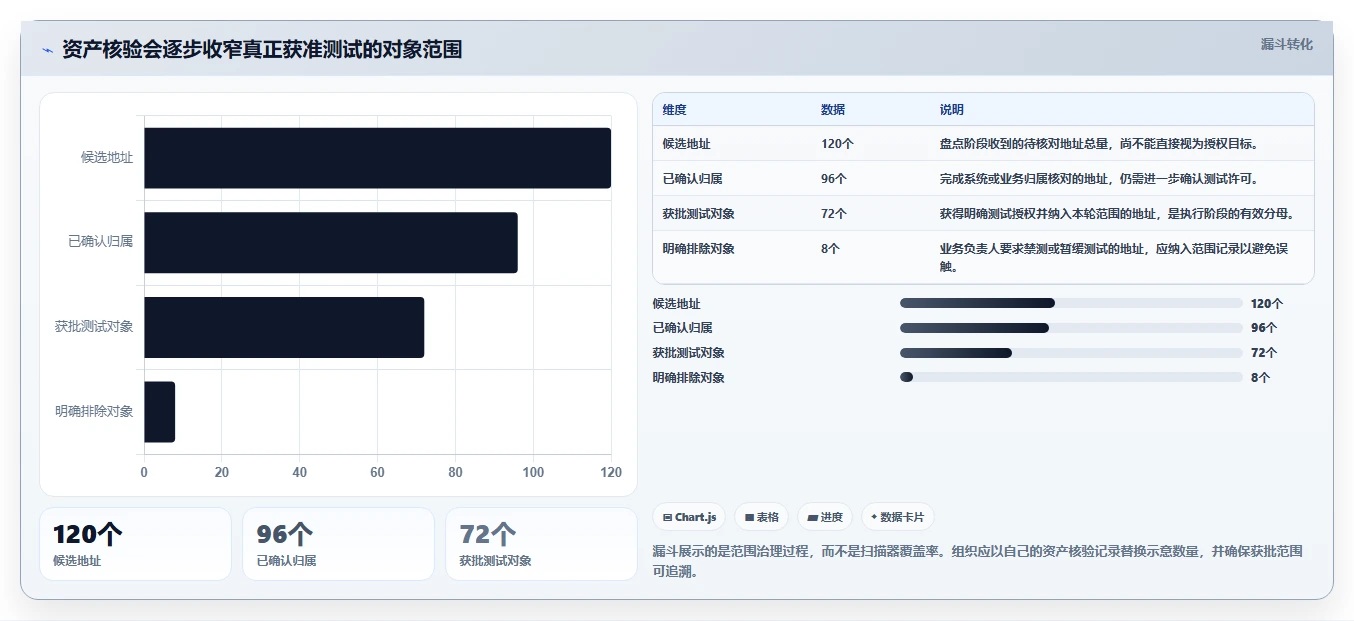Image resolution: width=1354 pixels, height=621 pixels.
Task: Click the 已确认归属 bar in the chart
Action: click(331, 242)
